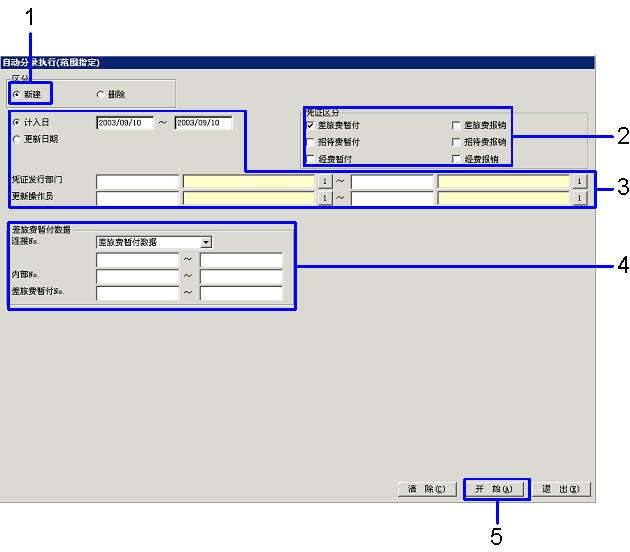Choose the 更新日期 radio option
The width and height of the screenshot is (630, 552).
pos(16,139)
